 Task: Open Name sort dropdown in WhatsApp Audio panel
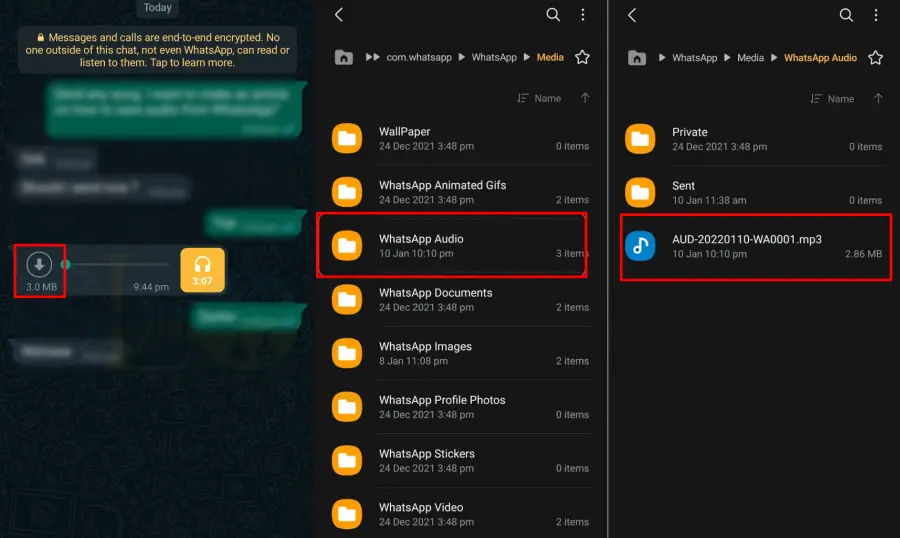point(832,99)
